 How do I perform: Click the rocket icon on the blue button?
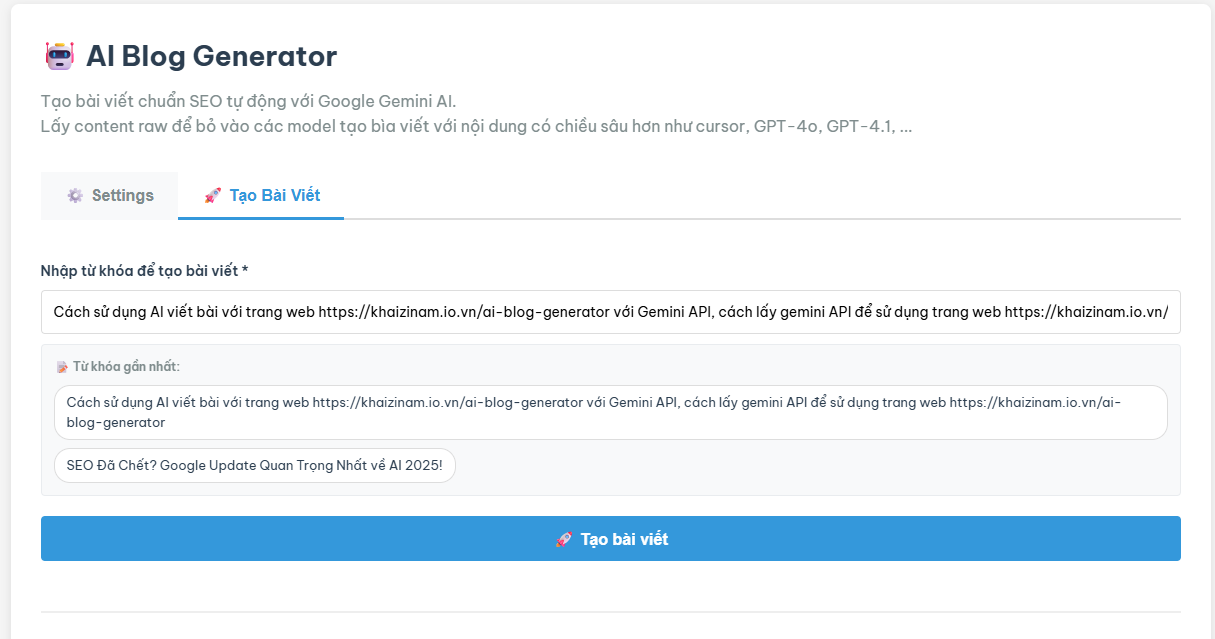pos(563,540)
